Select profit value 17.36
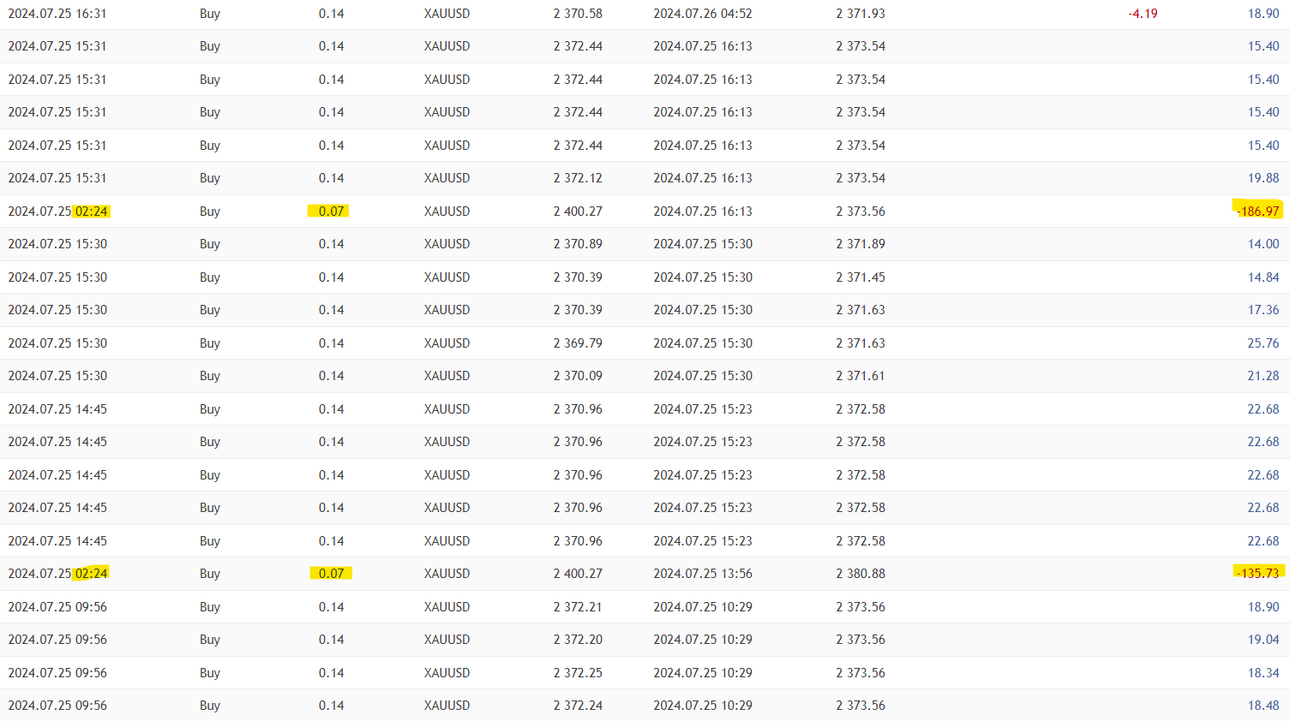1290x721 pixels. 1263,310
